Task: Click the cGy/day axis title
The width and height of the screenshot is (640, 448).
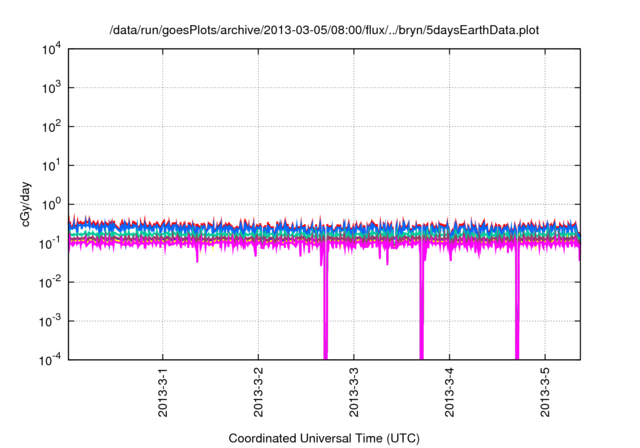Action: coord(25,204)
